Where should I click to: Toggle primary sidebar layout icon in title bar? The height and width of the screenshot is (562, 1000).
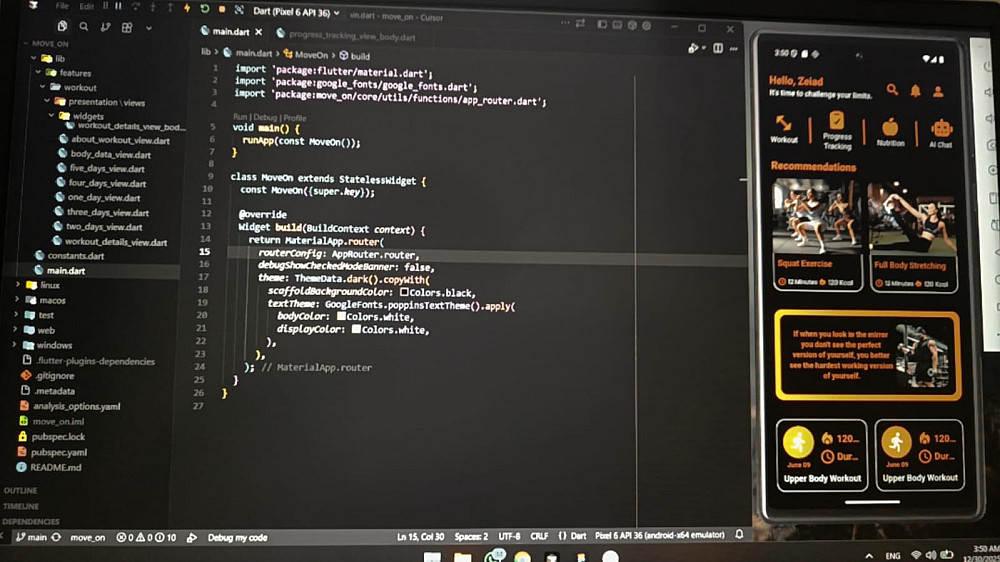pyautogui.click(x=602, y=24)
